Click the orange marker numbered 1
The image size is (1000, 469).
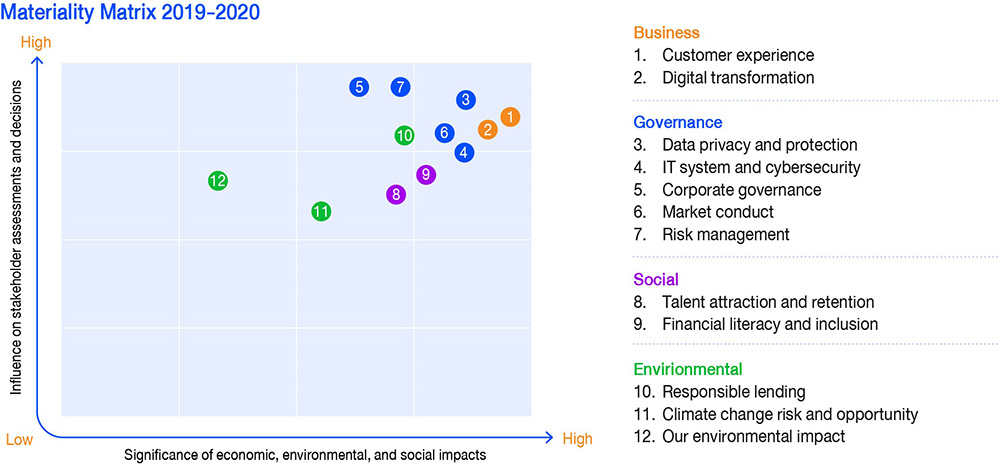[x=509, y=117]
